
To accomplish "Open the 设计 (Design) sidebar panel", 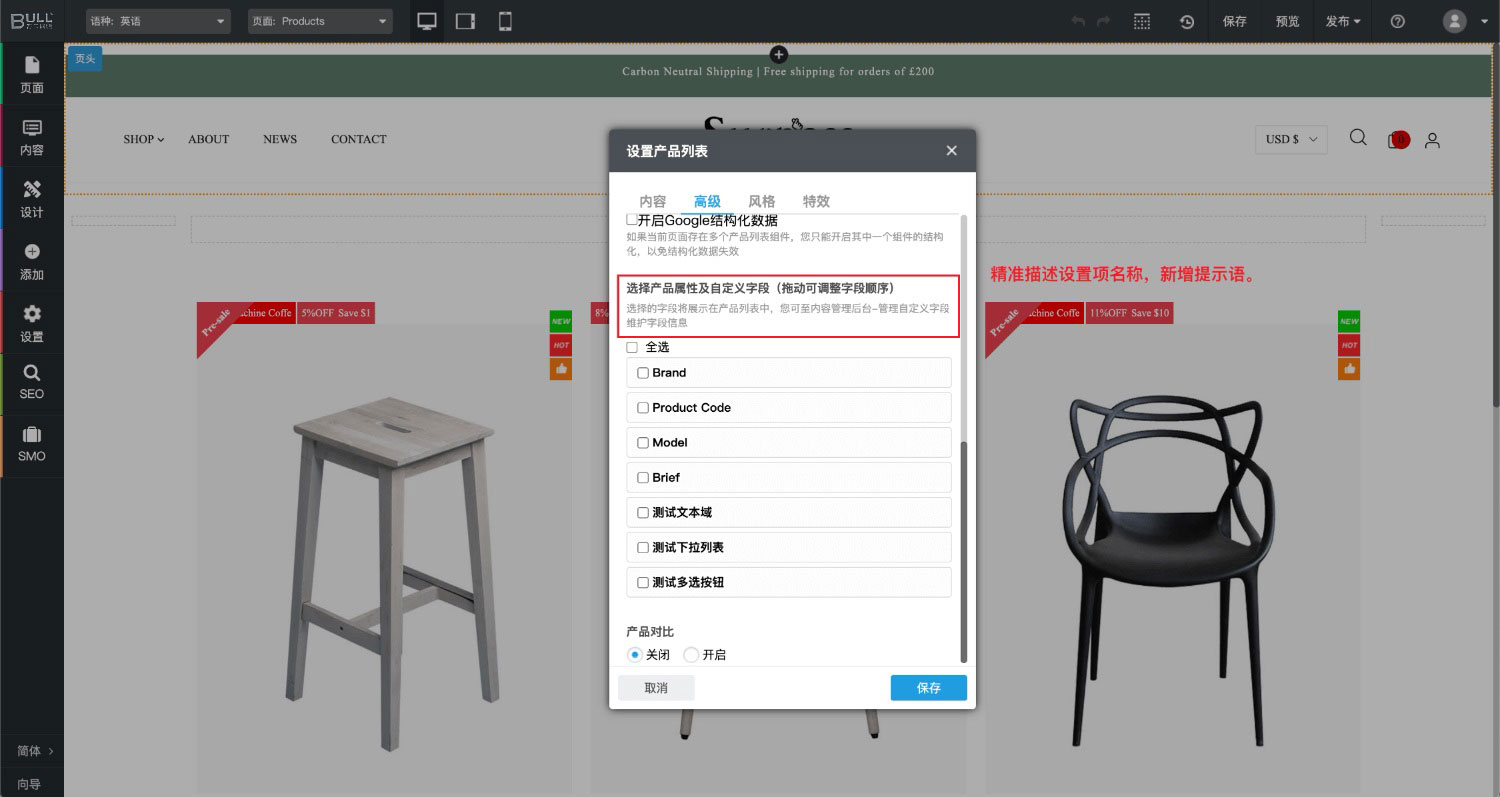I will click(x=32, y=199).
